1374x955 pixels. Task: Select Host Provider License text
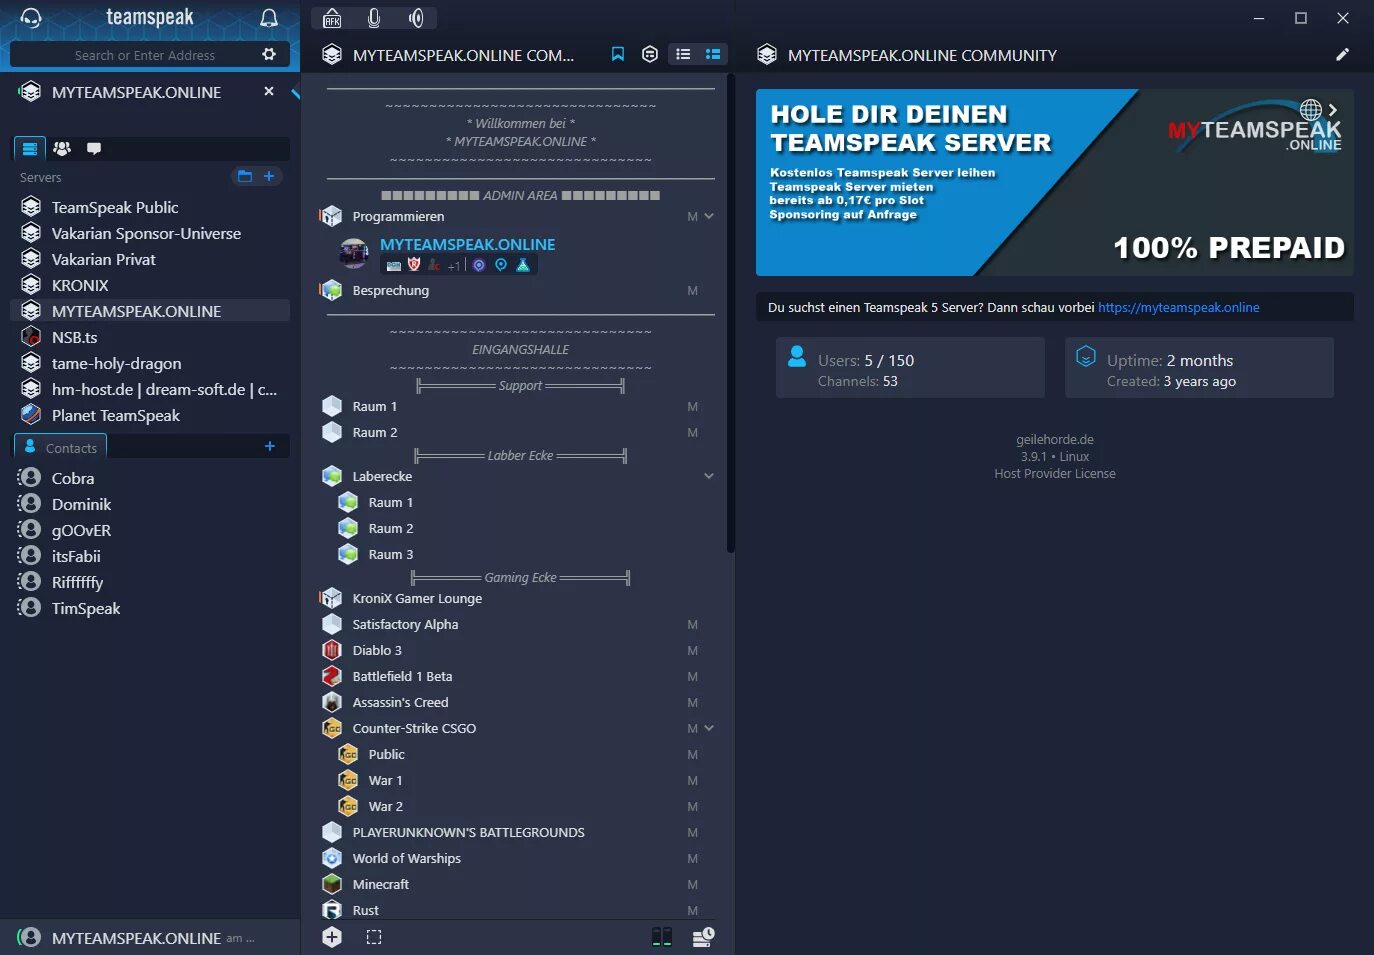coord(1055,474)
